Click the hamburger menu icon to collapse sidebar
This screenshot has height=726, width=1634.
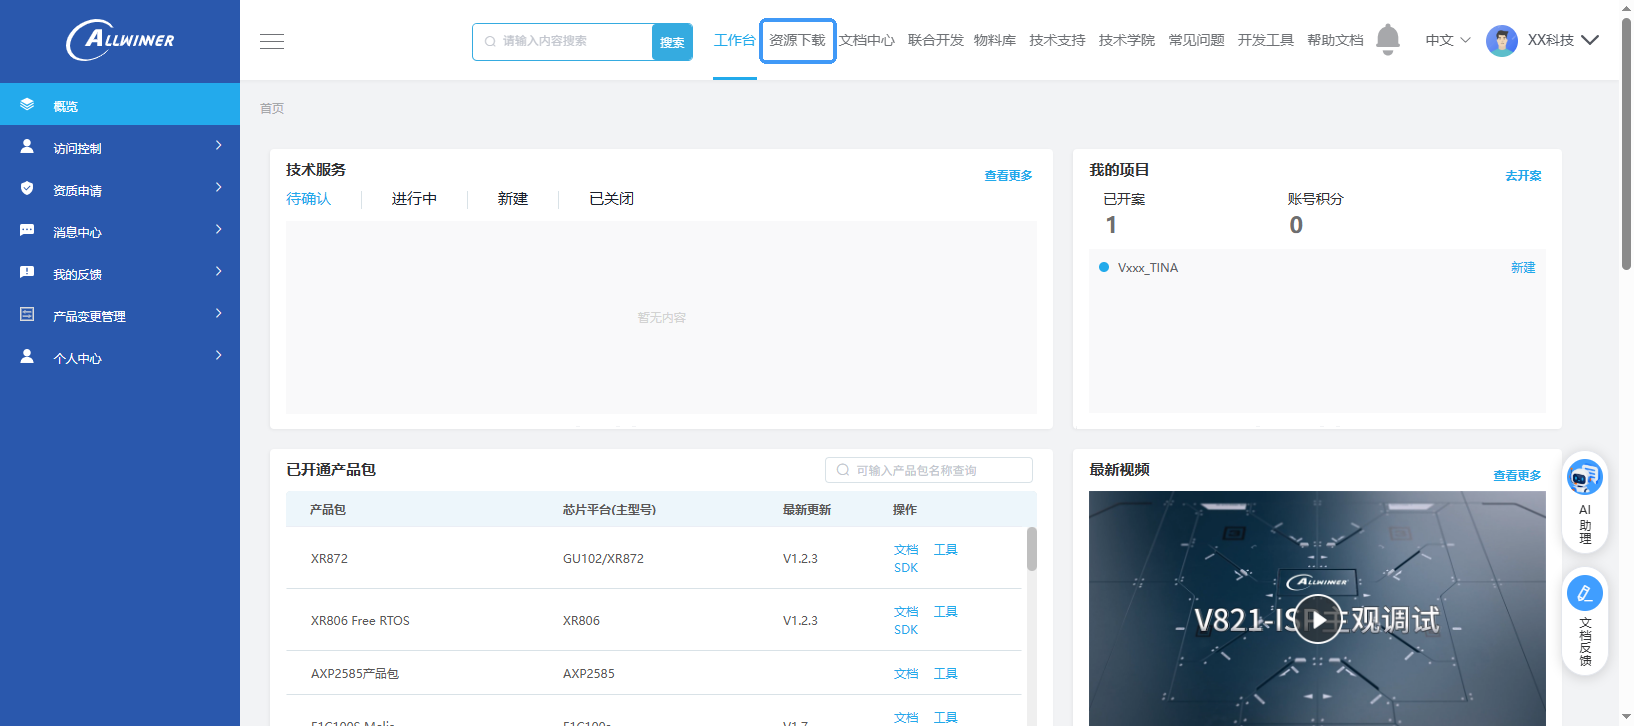tap(272, 41)
